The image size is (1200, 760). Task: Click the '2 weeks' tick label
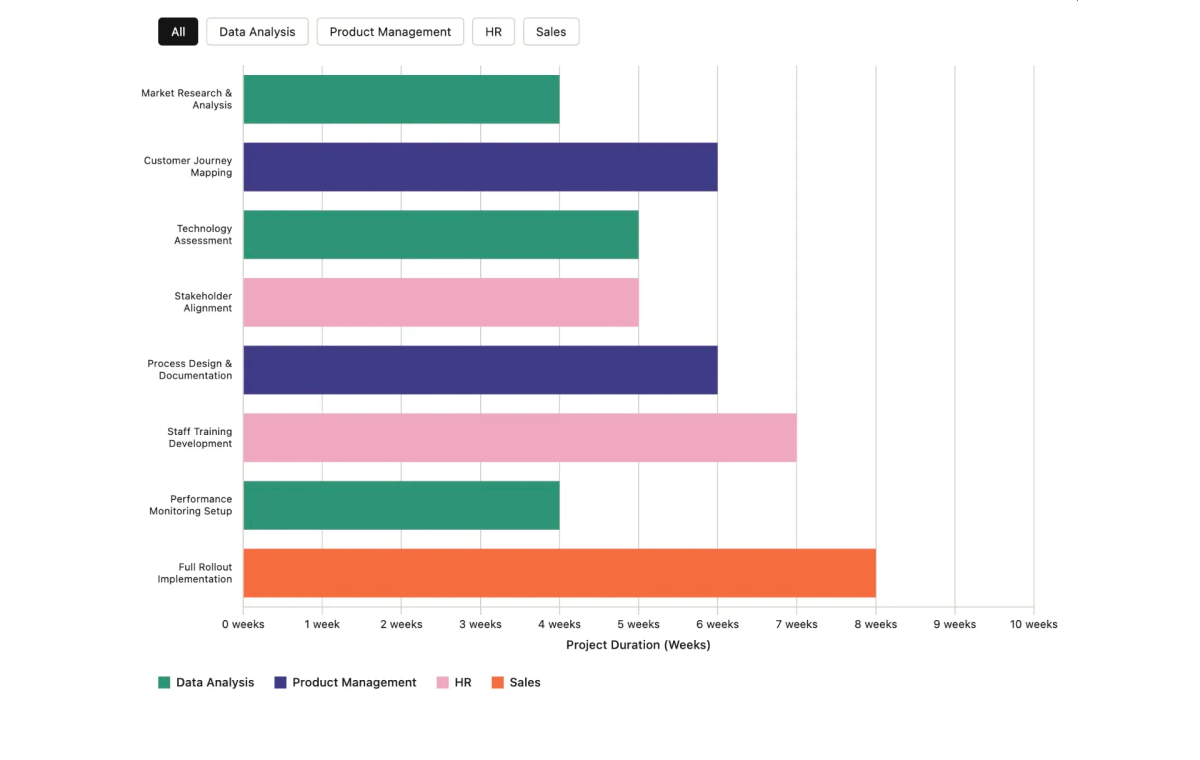401,624
